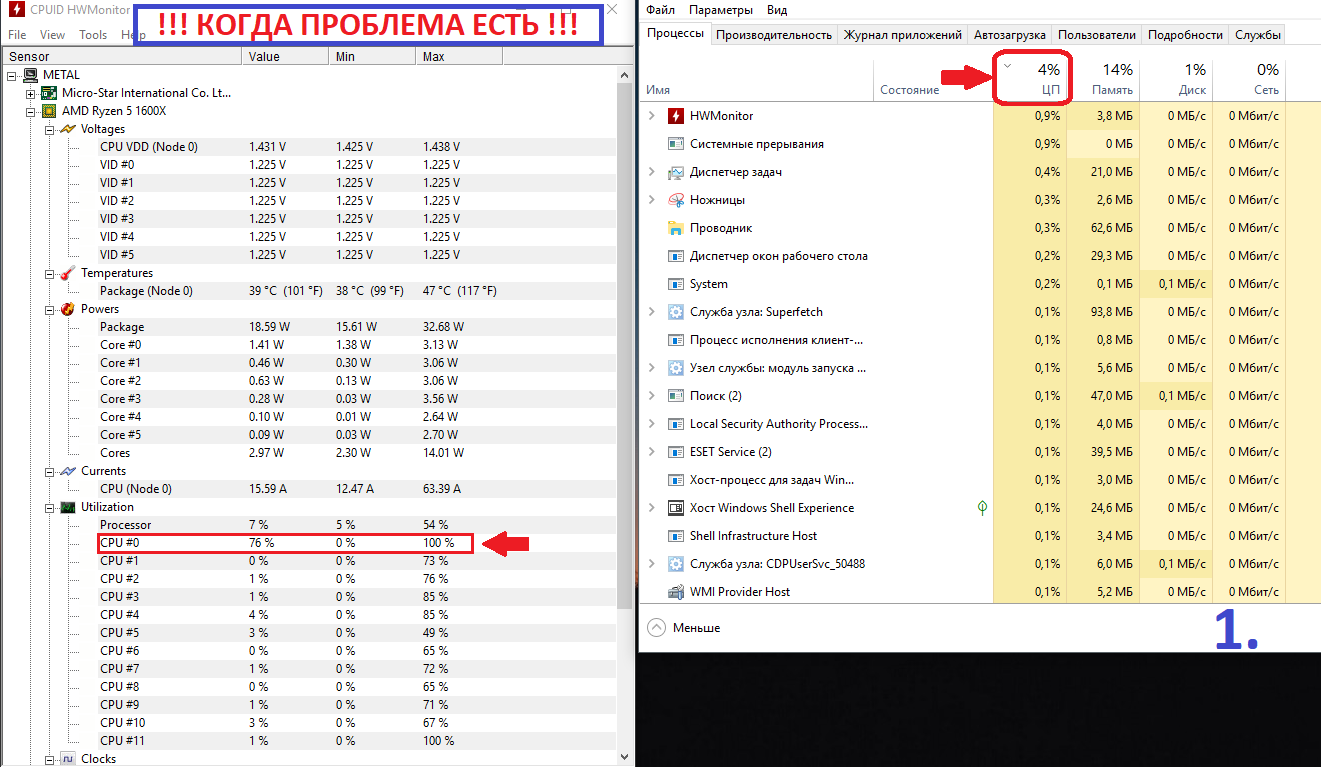Click the METAL computer icon in HWMonitor
Viewport: 1321px width, 767px height.
click(x=31, y=75)
